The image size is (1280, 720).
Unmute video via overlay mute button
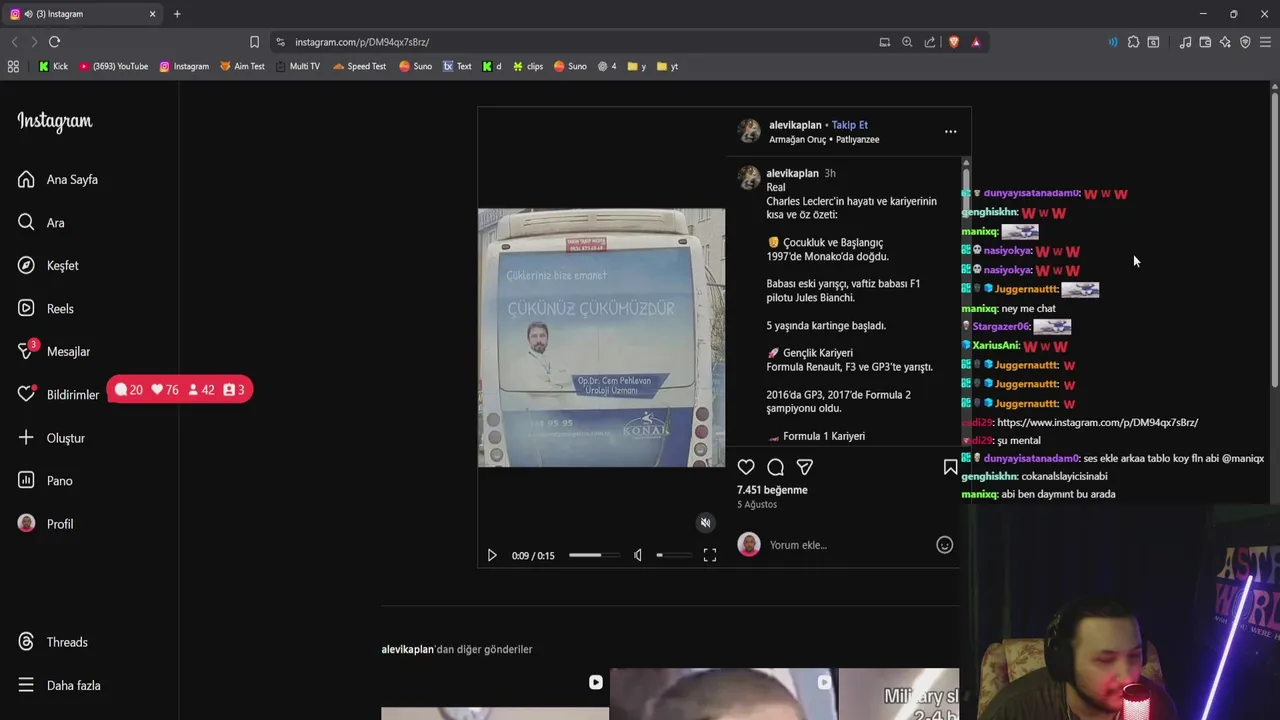pyautogui.click(x=705, y=523)
